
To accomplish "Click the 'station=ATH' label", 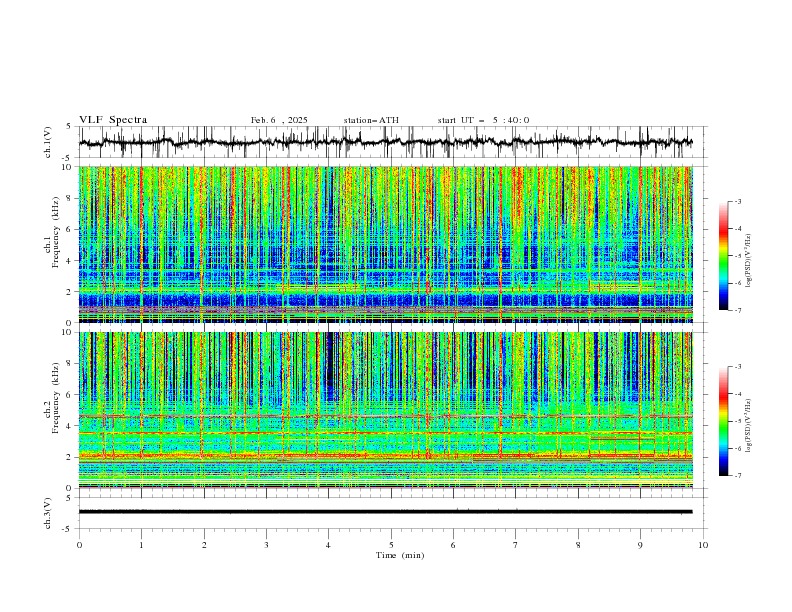I will [x=371, y=120].
